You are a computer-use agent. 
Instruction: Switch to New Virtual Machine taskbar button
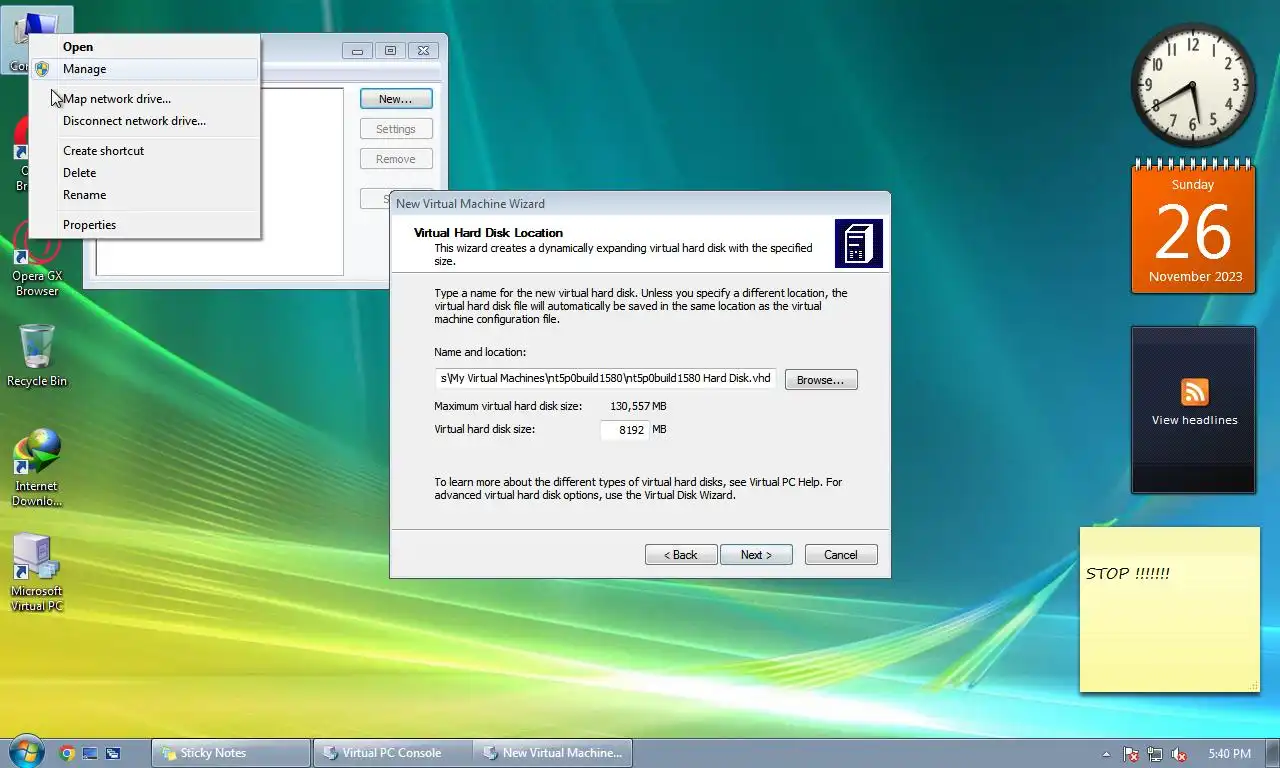(551, 753)
